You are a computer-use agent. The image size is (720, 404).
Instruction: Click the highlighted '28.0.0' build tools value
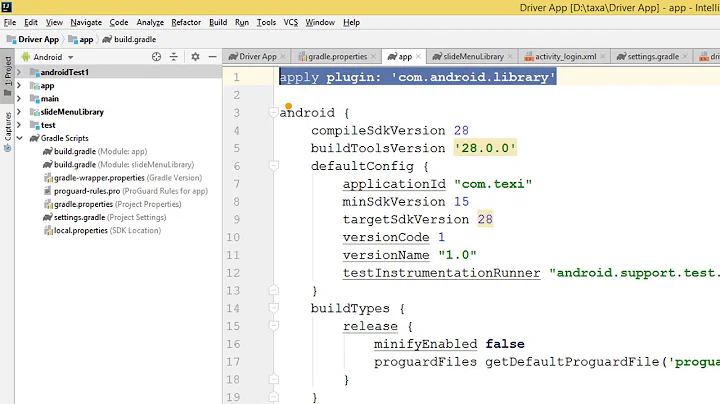point(485,148)
